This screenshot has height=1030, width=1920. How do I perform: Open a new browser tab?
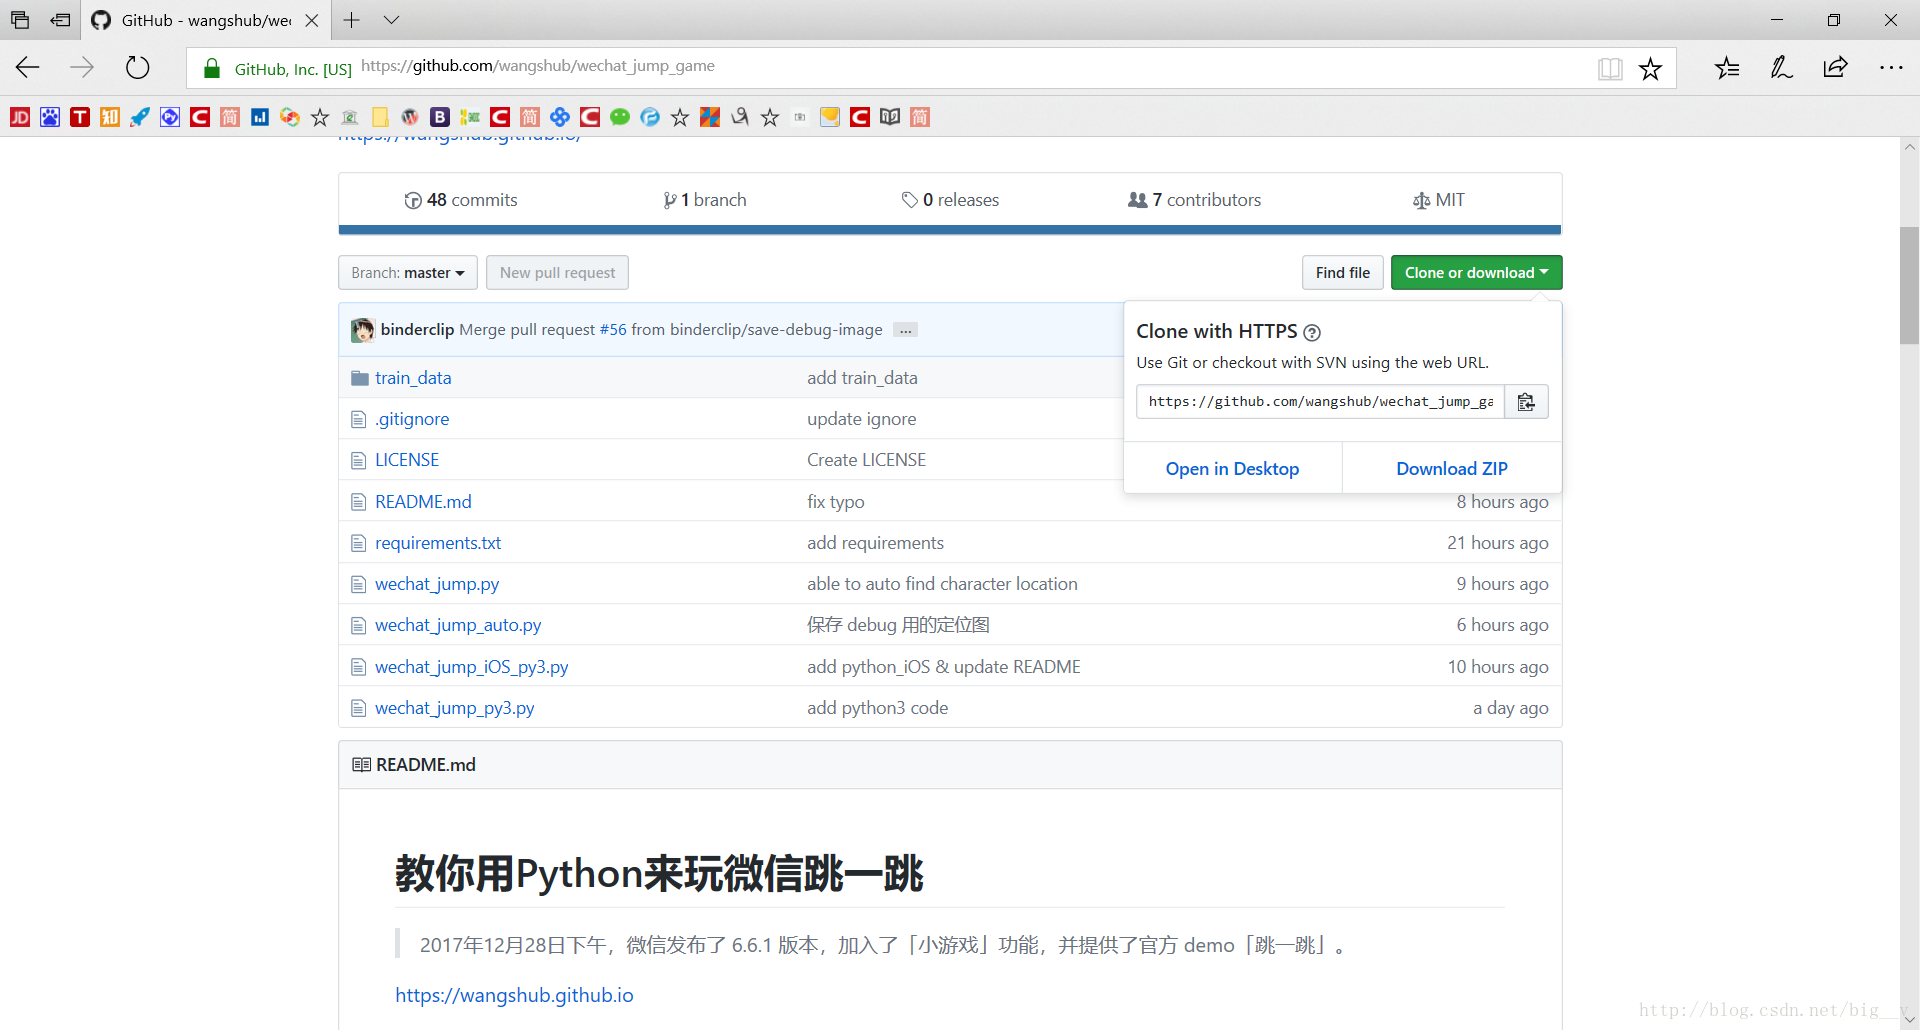click(x=351, y=20)
